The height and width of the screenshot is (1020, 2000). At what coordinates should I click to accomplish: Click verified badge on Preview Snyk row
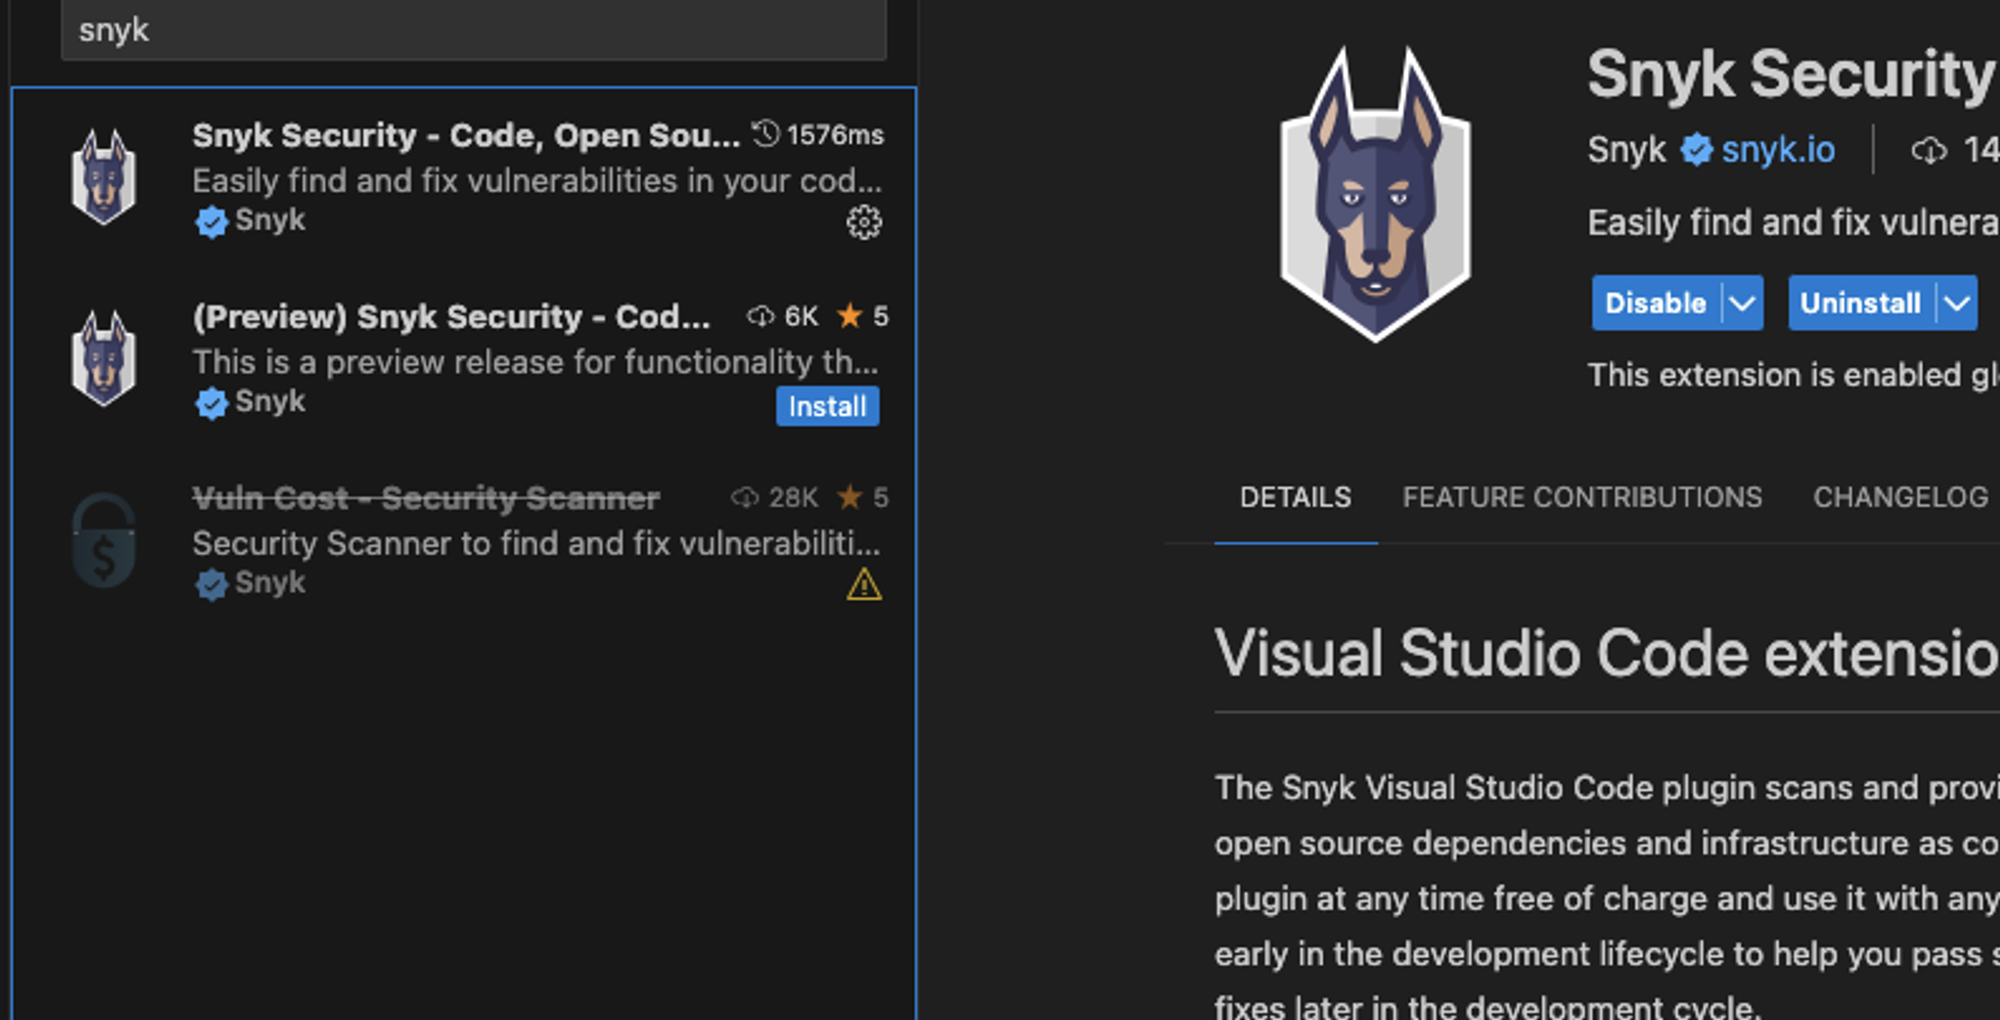click(211, 402)
